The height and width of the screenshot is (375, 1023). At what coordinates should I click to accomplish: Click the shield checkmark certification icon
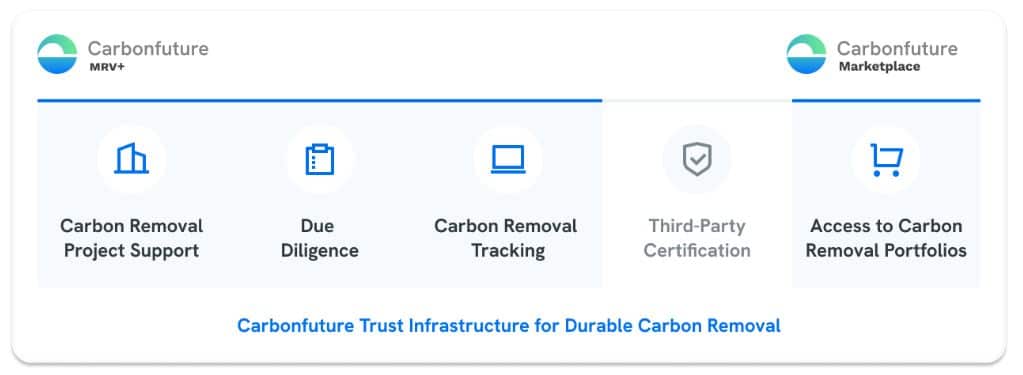pyautogui.click(x=697, y=159)
